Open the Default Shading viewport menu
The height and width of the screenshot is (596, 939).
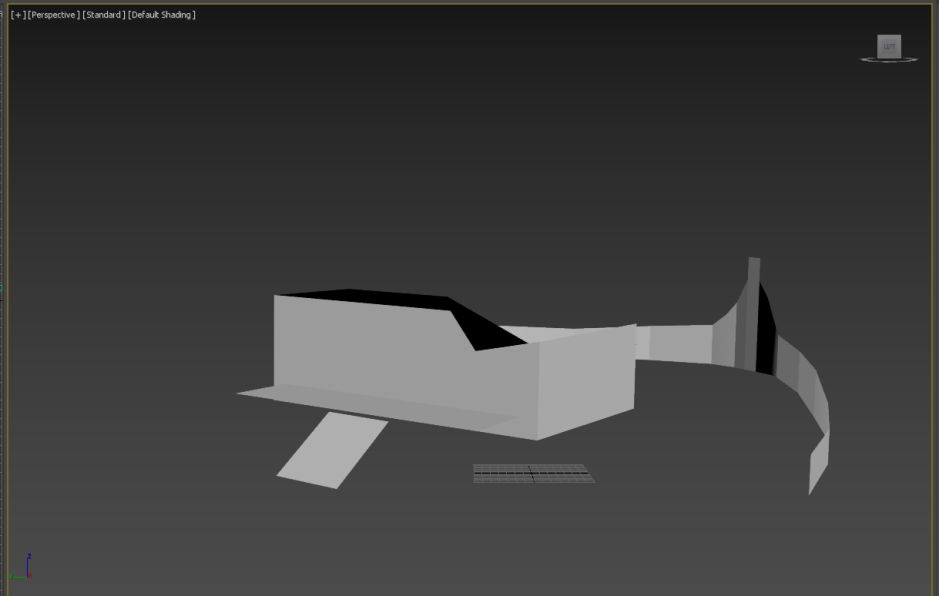click(x=162, y=15)
